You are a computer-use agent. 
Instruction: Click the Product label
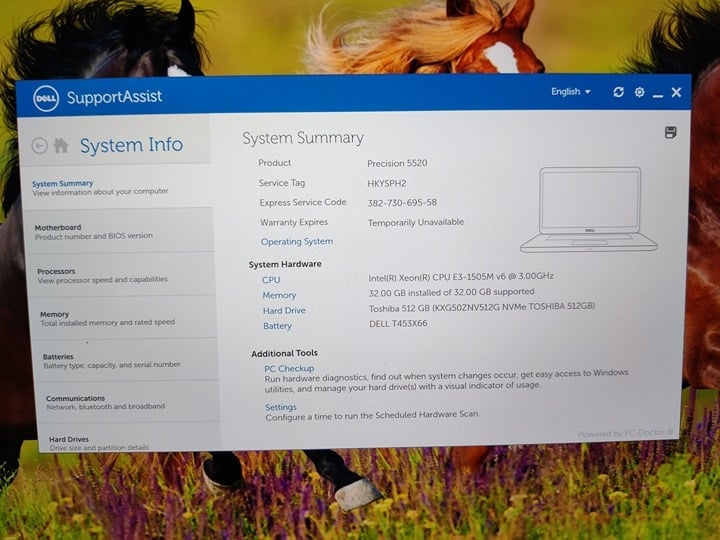[x=275, y=163]
